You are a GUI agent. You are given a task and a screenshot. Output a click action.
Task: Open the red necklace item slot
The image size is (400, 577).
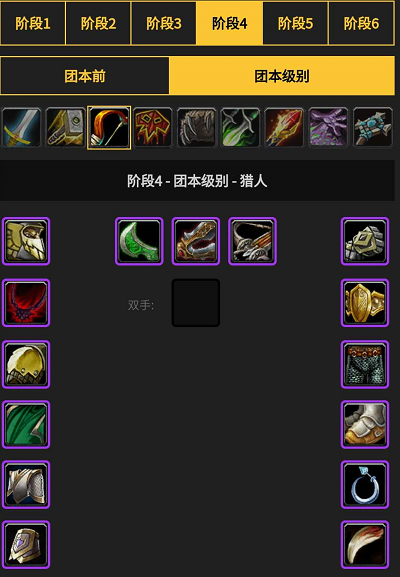(x=26, y=302)
